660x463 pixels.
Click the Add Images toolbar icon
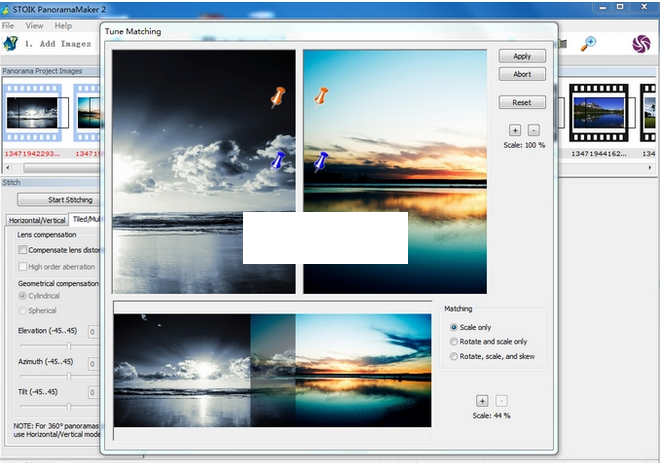point(11,43)
